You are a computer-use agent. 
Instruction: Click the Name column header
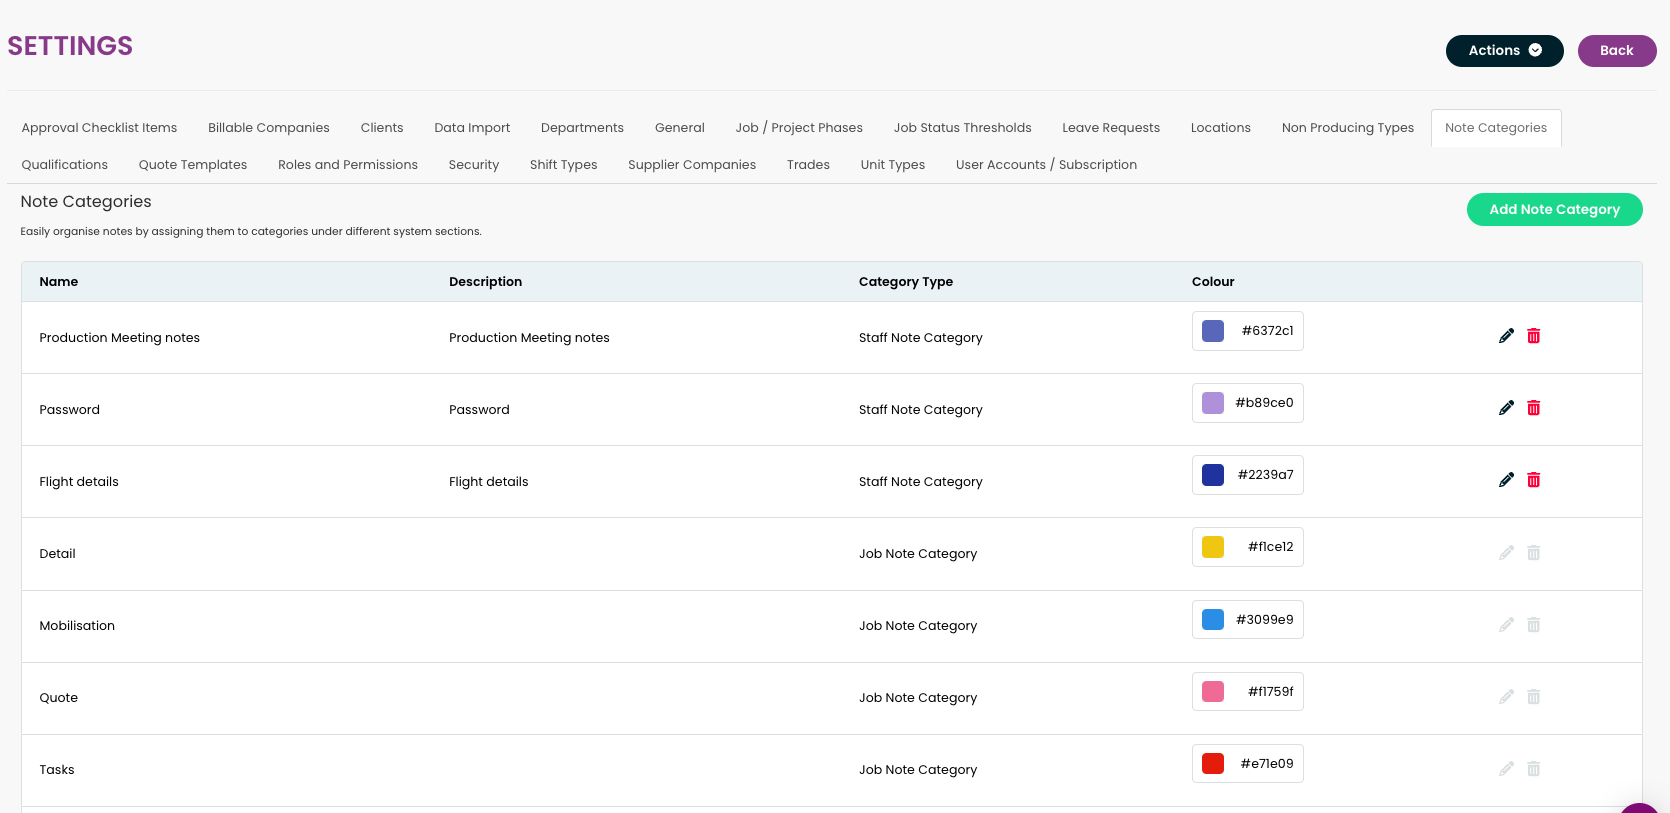59,282
